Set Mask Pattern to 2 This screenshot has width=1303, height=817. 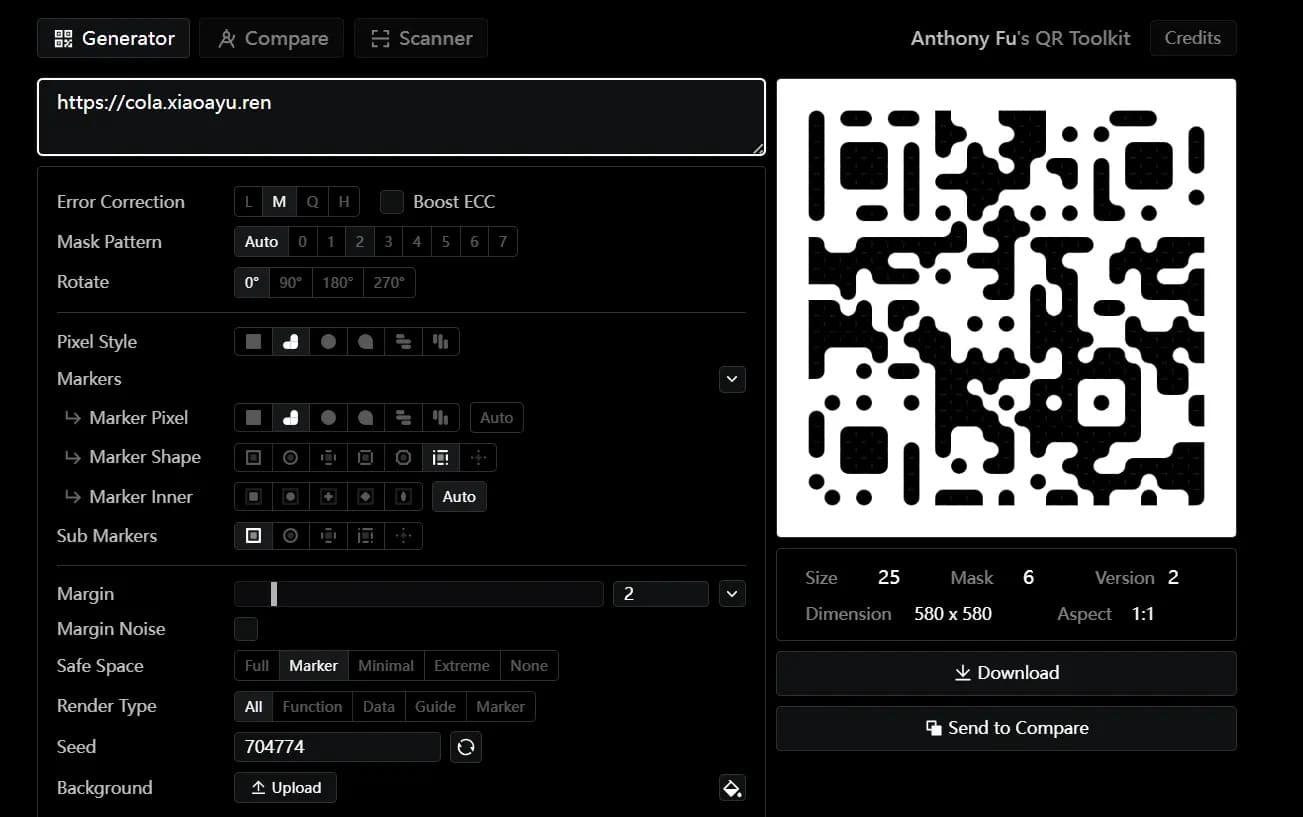359,242
